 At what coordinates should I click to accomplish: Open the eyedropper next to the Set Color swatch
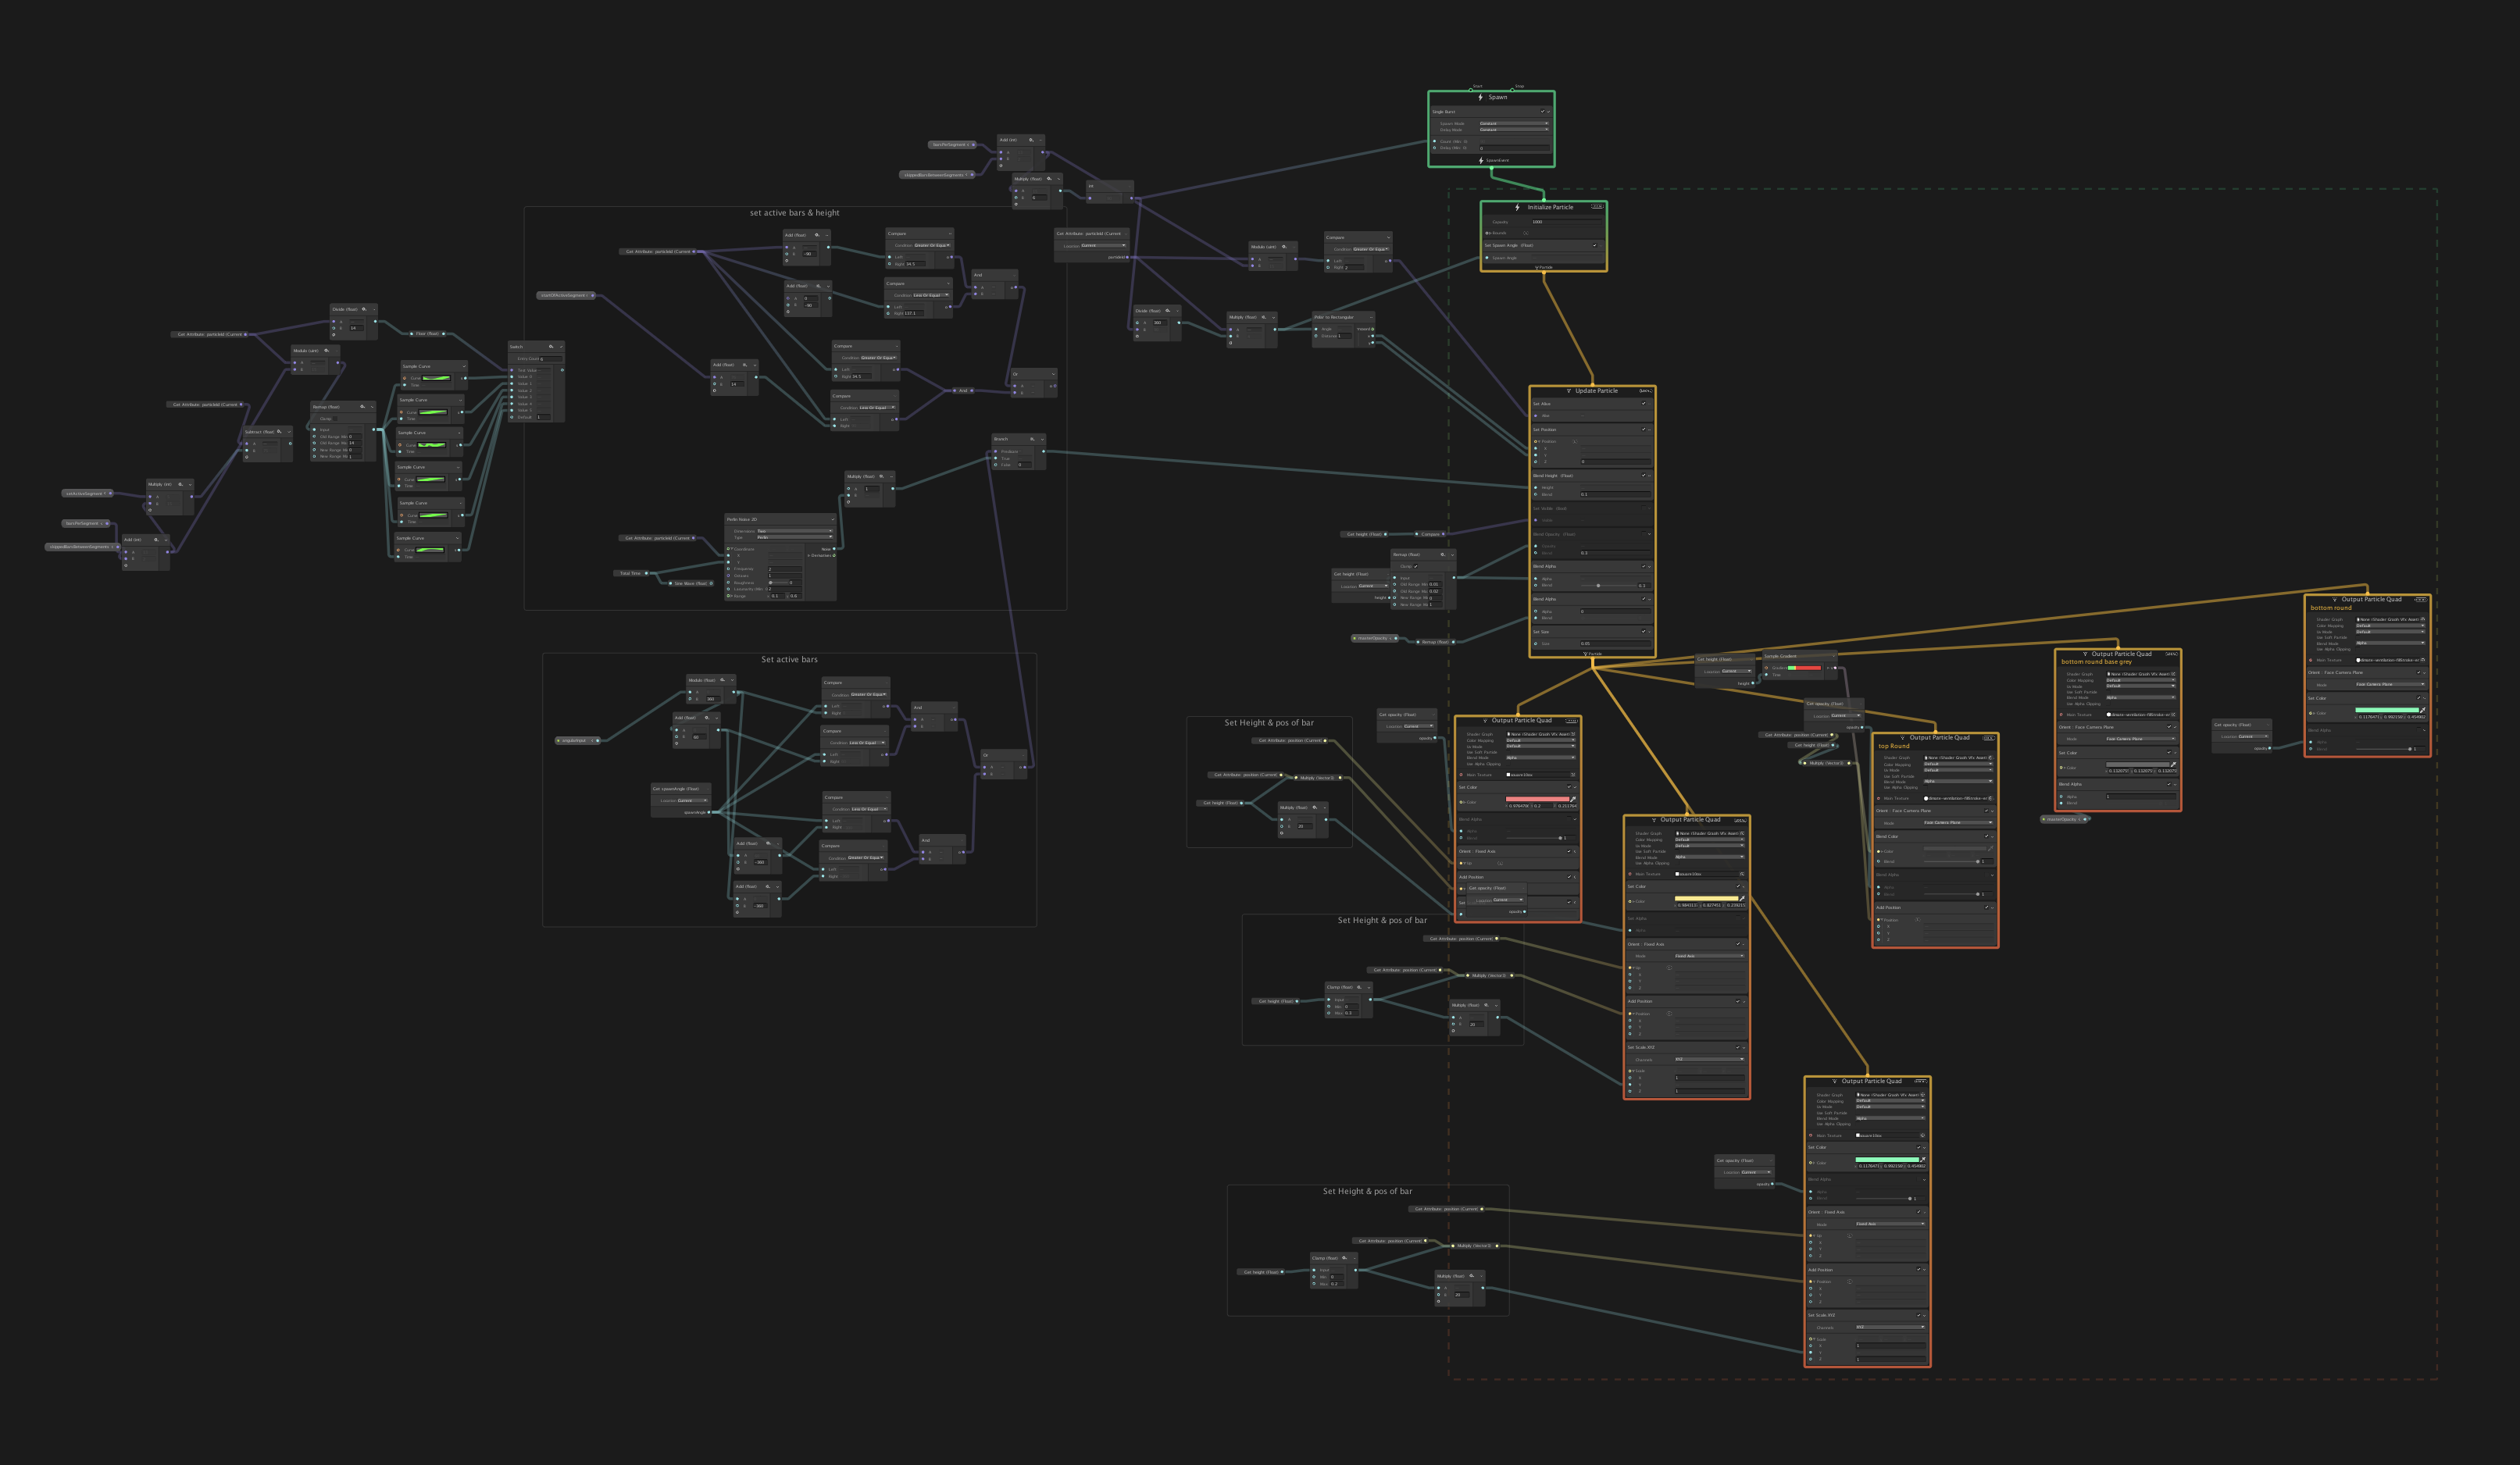[1573, 799]
